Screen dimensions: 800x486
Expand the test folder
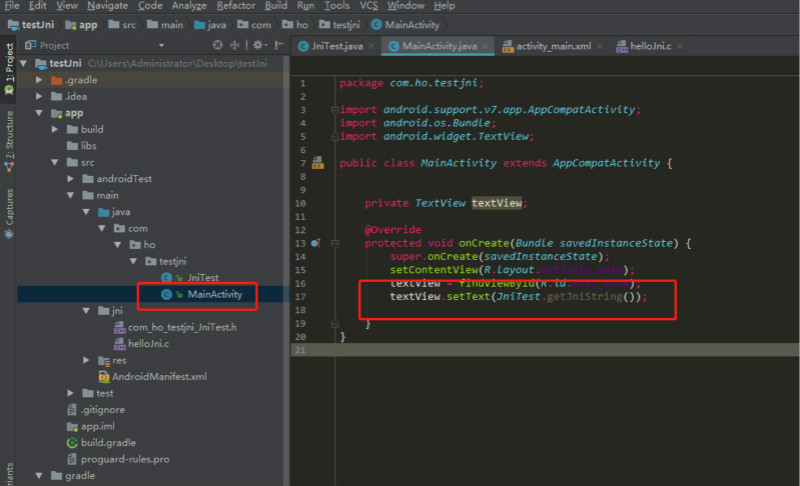71,393
